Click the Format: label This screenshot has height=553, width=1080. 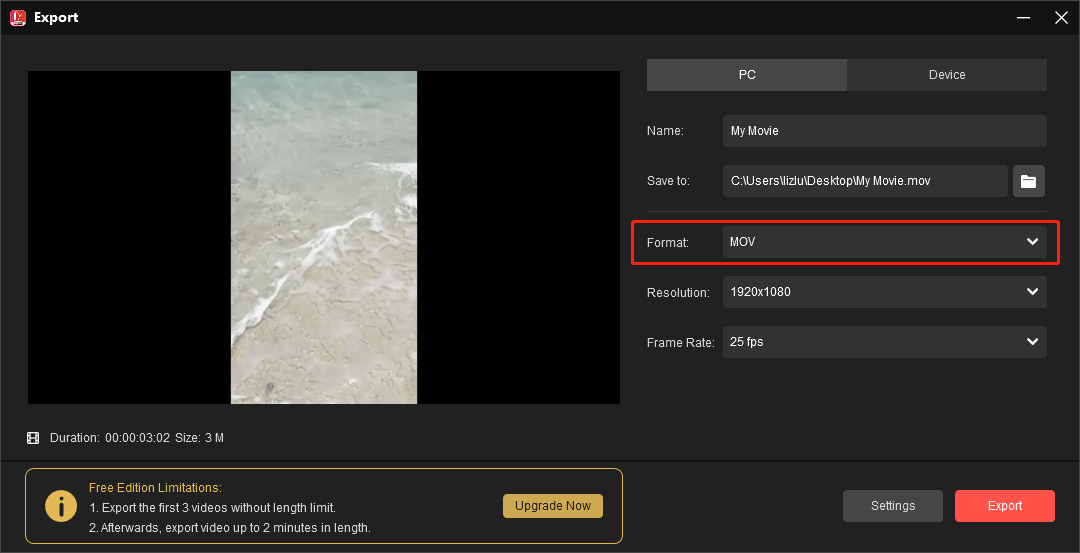(x=667, y=242)
